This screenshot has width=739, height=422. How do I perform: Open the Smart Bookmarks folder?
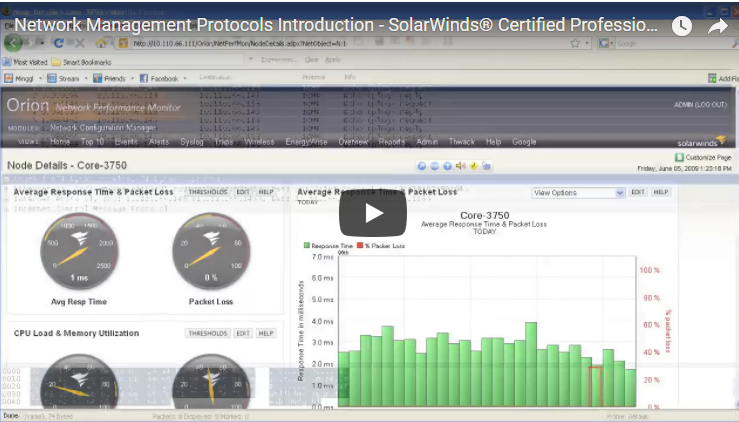pos(81,62)
